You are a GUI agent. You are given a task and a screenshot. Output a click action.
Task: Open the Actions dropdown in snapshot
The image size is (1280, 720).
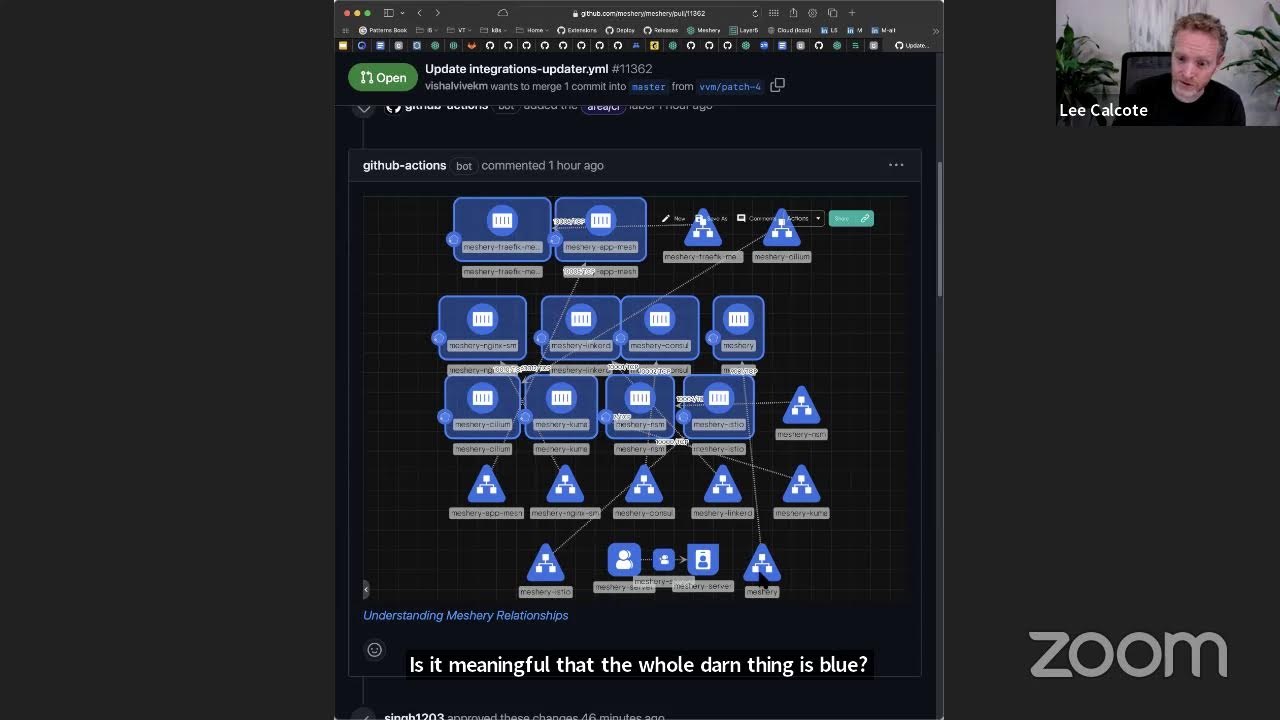click(805, 218)
